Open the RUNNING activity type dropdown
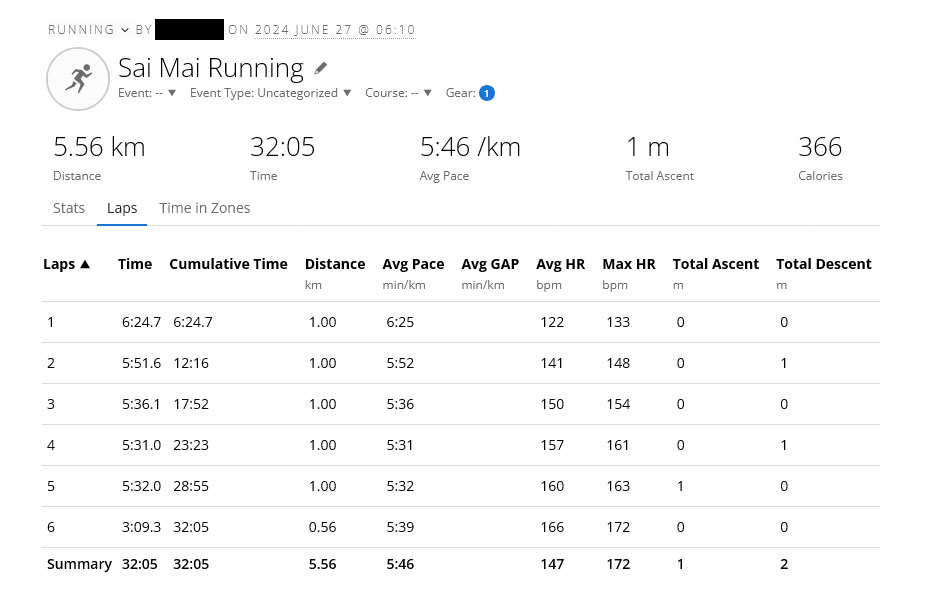950x607 pixels. pos(89,30)
